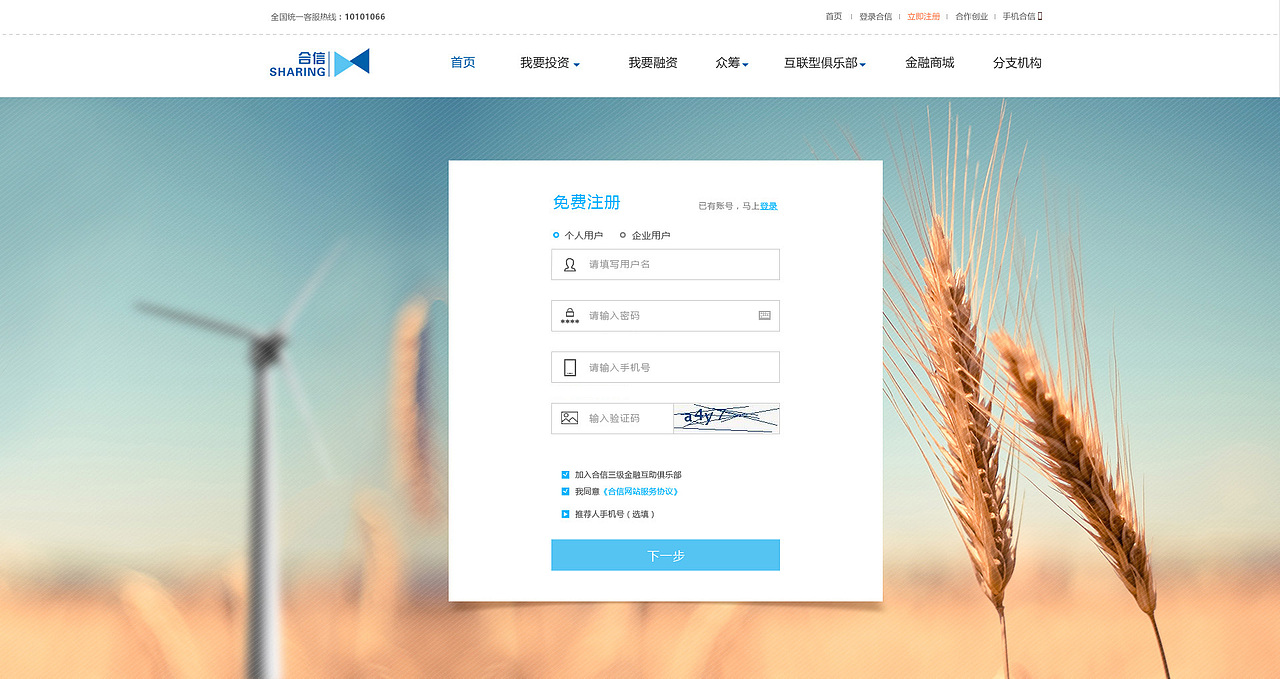Screen dimensions: 1280x679
Task: Open 金融商城 in the main navigation
Action: [930, 63]
